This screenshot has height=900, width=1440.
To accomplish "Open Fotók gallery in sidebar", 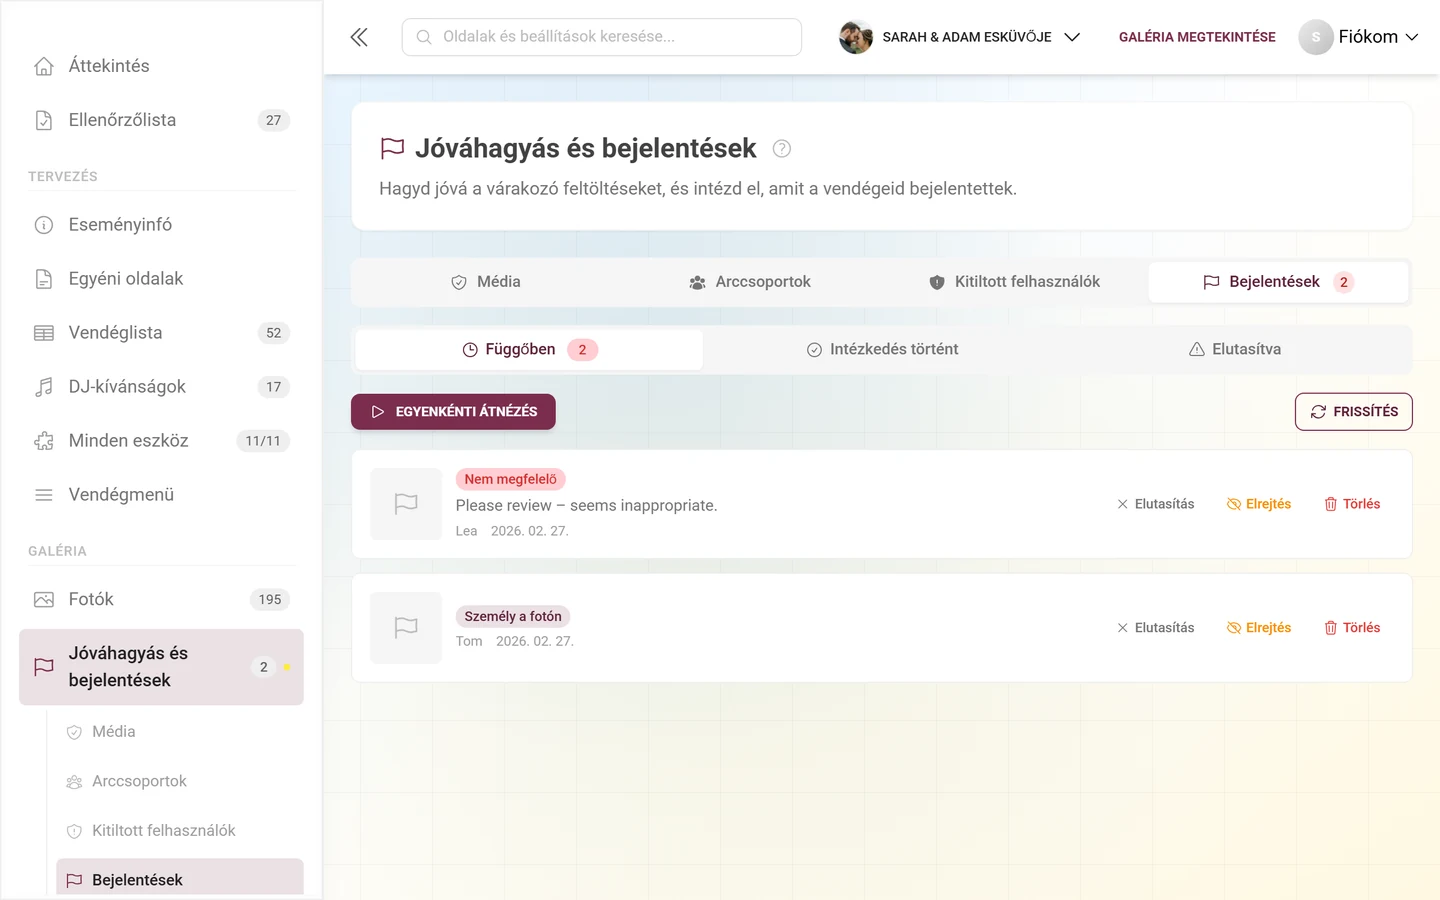I will (x=161, y=600).
